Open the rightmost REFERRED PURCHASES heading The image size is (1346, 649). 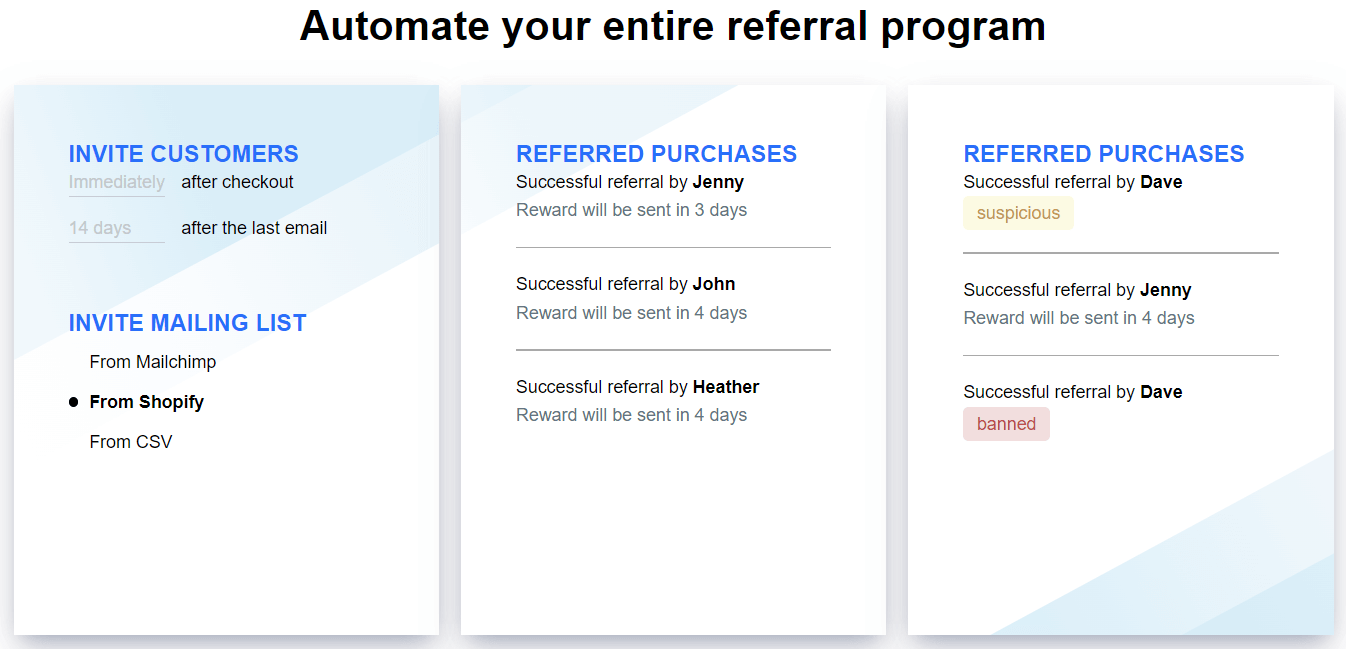1103,153
